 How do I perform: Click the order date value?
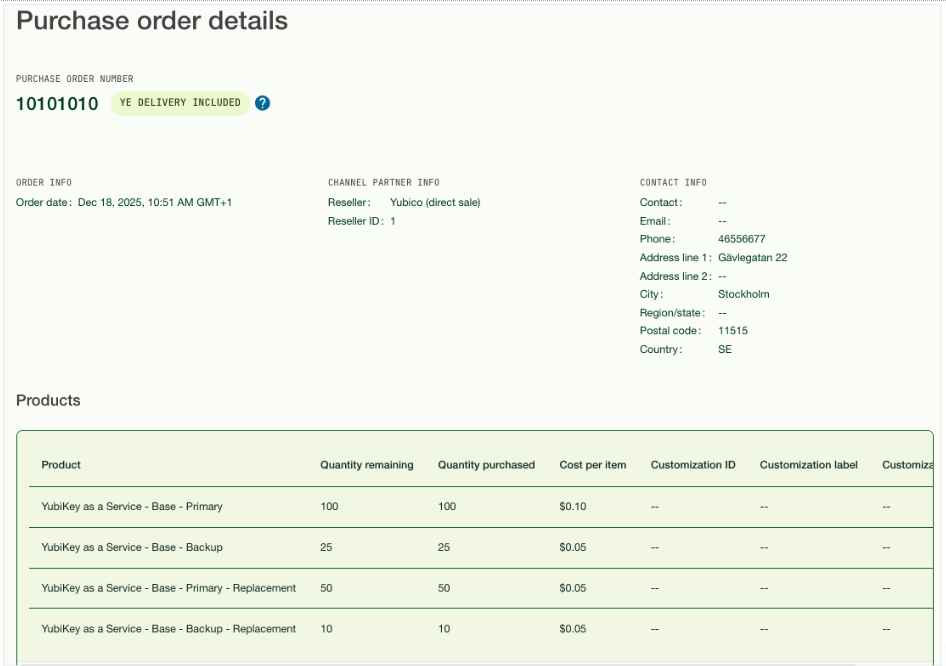coord(155,203)
